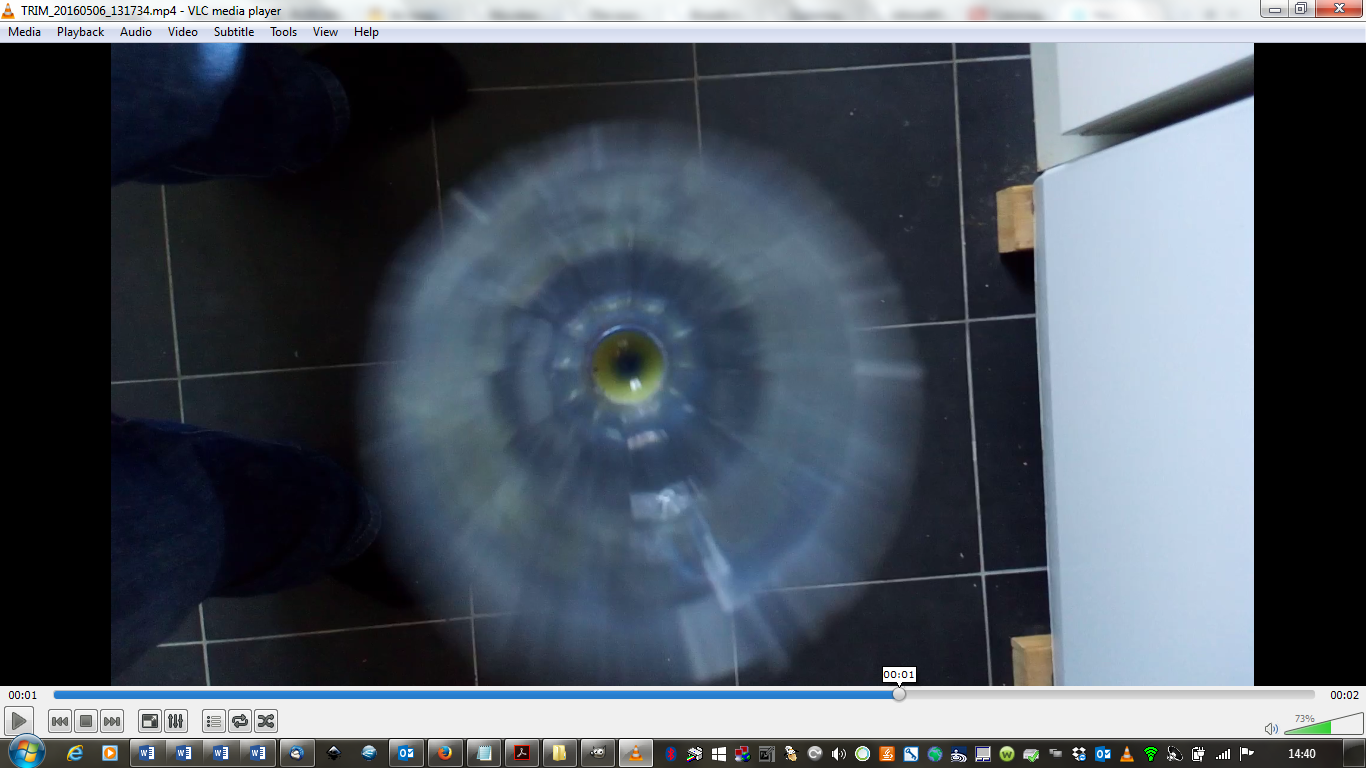Open the Help menu
The height and width of the screenshot is (768, 1366).
366,32
